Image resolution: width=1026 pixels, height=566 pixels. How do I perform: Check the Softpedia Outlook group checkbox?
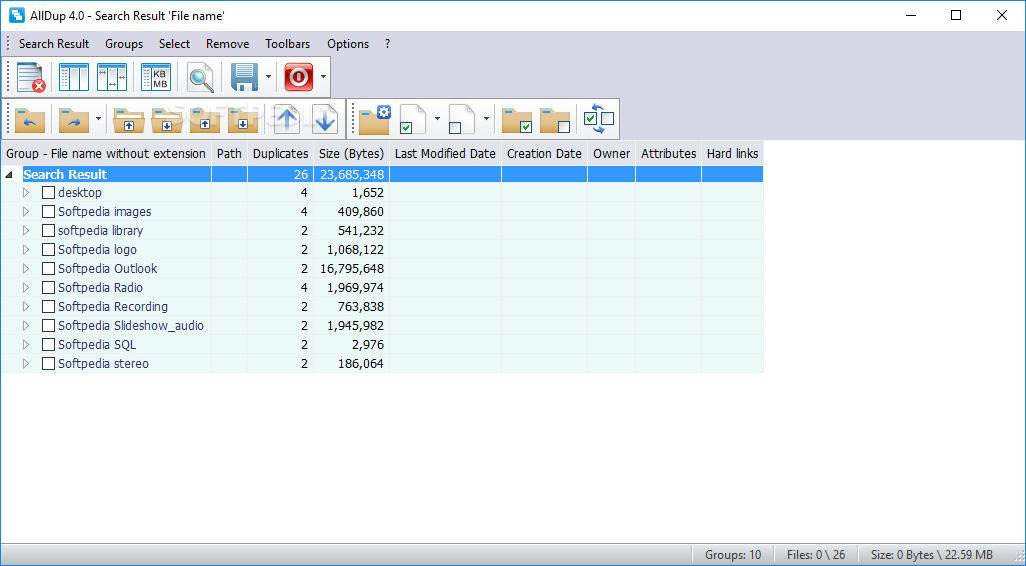[48, 268]
